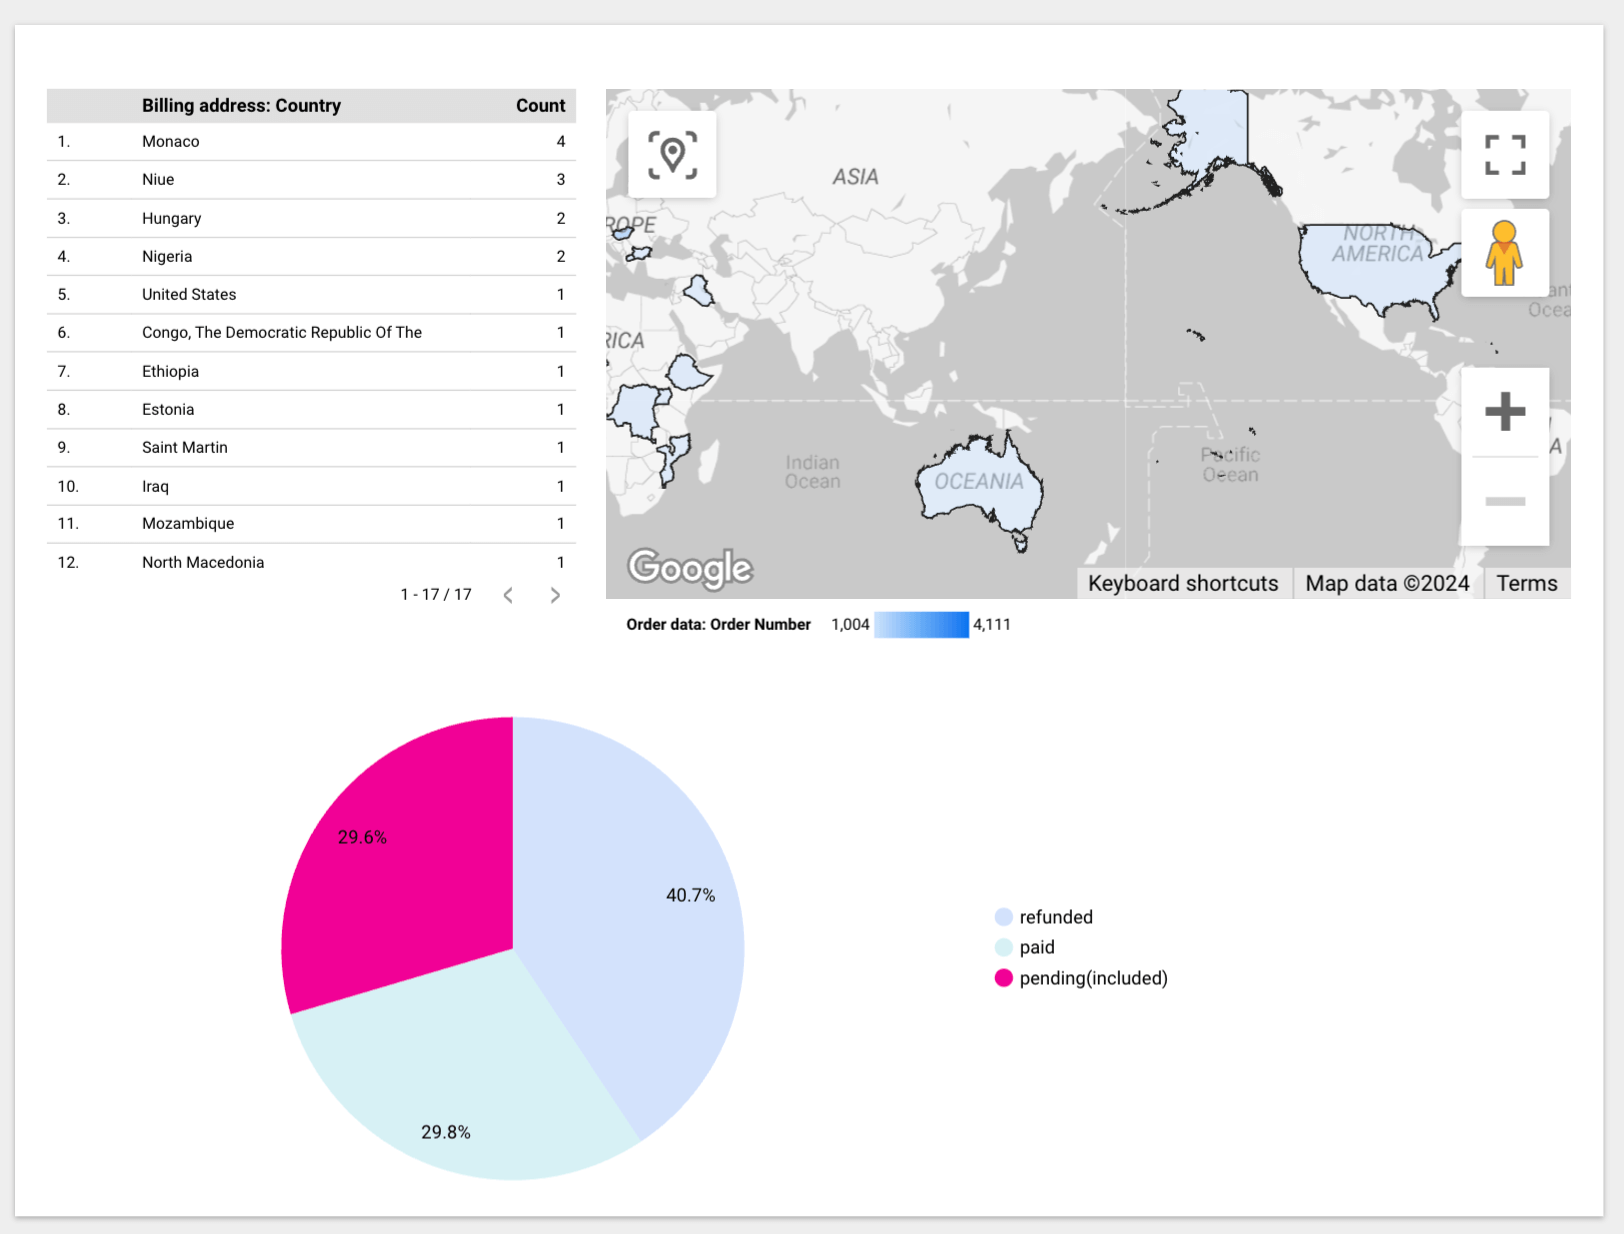Image resolution: width=1624 pixels, height=1234 pixels.
Task: Toggle the refunded legend entry
Action: pyautogui.click(x=1044, y=917)
